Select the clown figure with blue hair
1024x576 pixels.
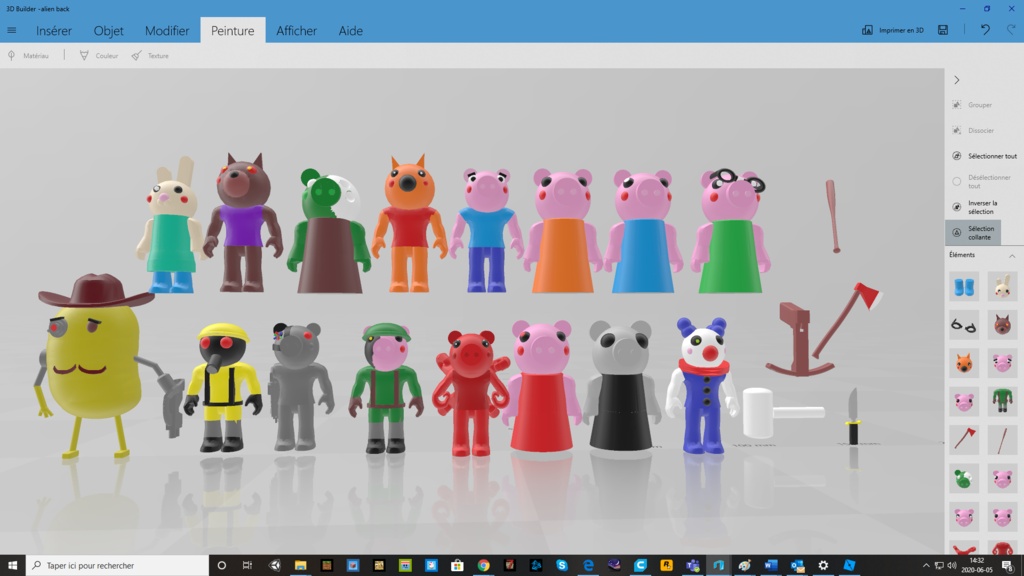[x=701, y=385]
